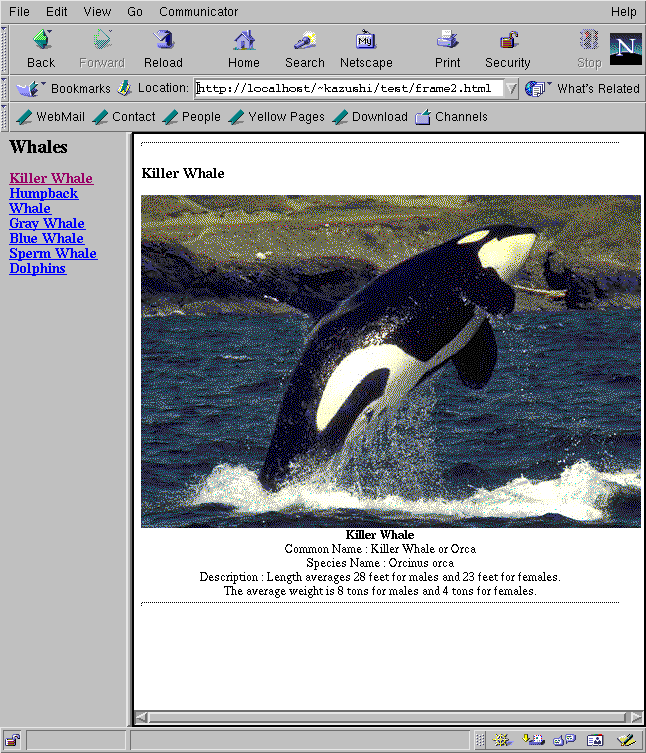The image size is (646, 753).
Task: Go to the Home page icon
Action: pyautogui.click(x=244, y=39)
